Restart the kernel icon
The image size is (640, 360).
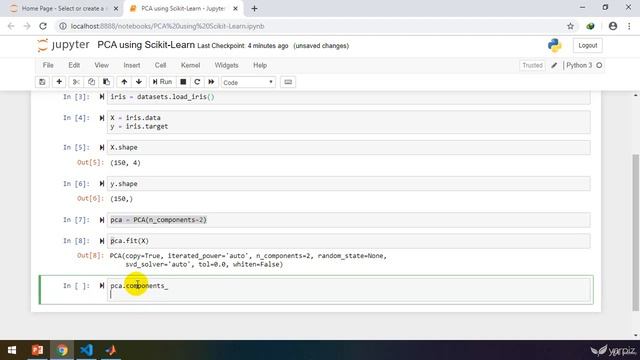coord(197,82)
